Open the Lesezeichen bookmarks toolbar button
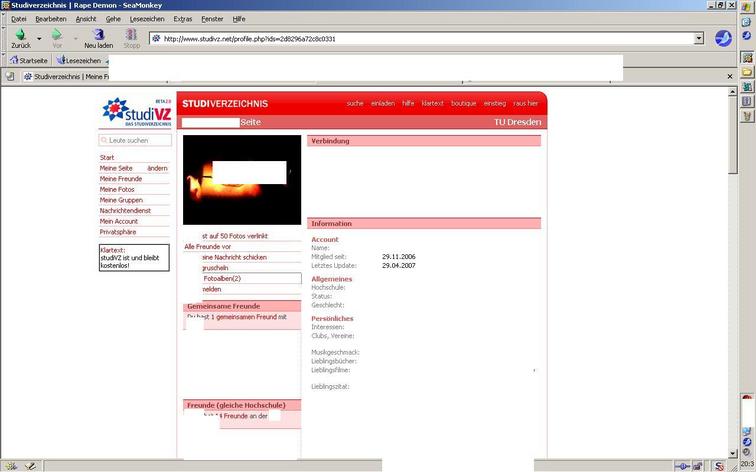The image size is (756, 472). click(80, 60)
